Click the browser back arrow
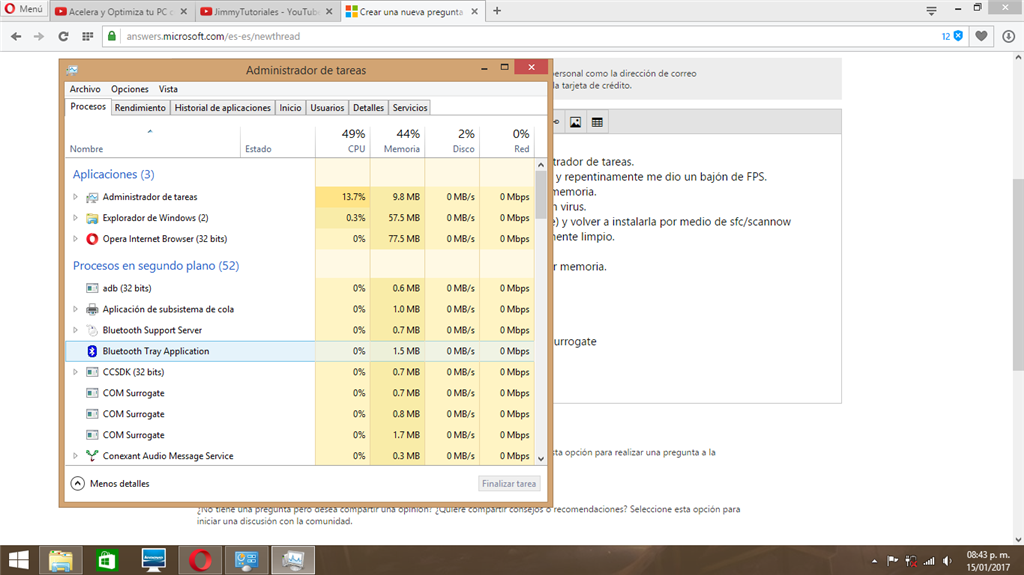The width and height of the screenshot is (1024, 575). [x=16, y=37]
